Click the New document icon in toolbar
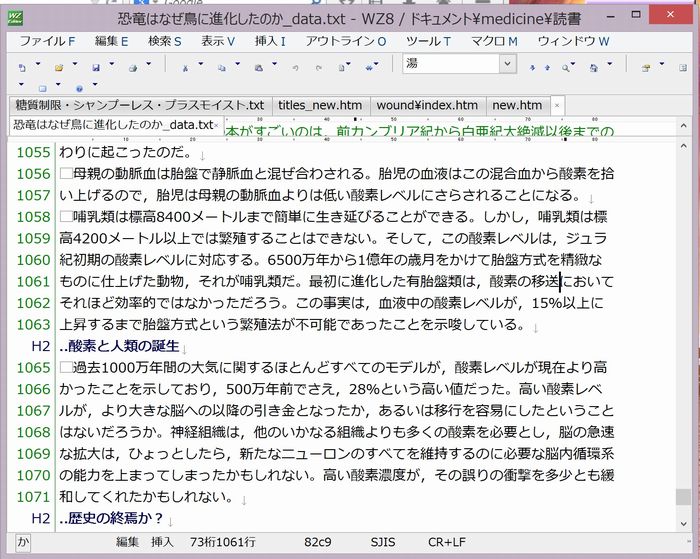The image size is (700, 559). [22, 67]
